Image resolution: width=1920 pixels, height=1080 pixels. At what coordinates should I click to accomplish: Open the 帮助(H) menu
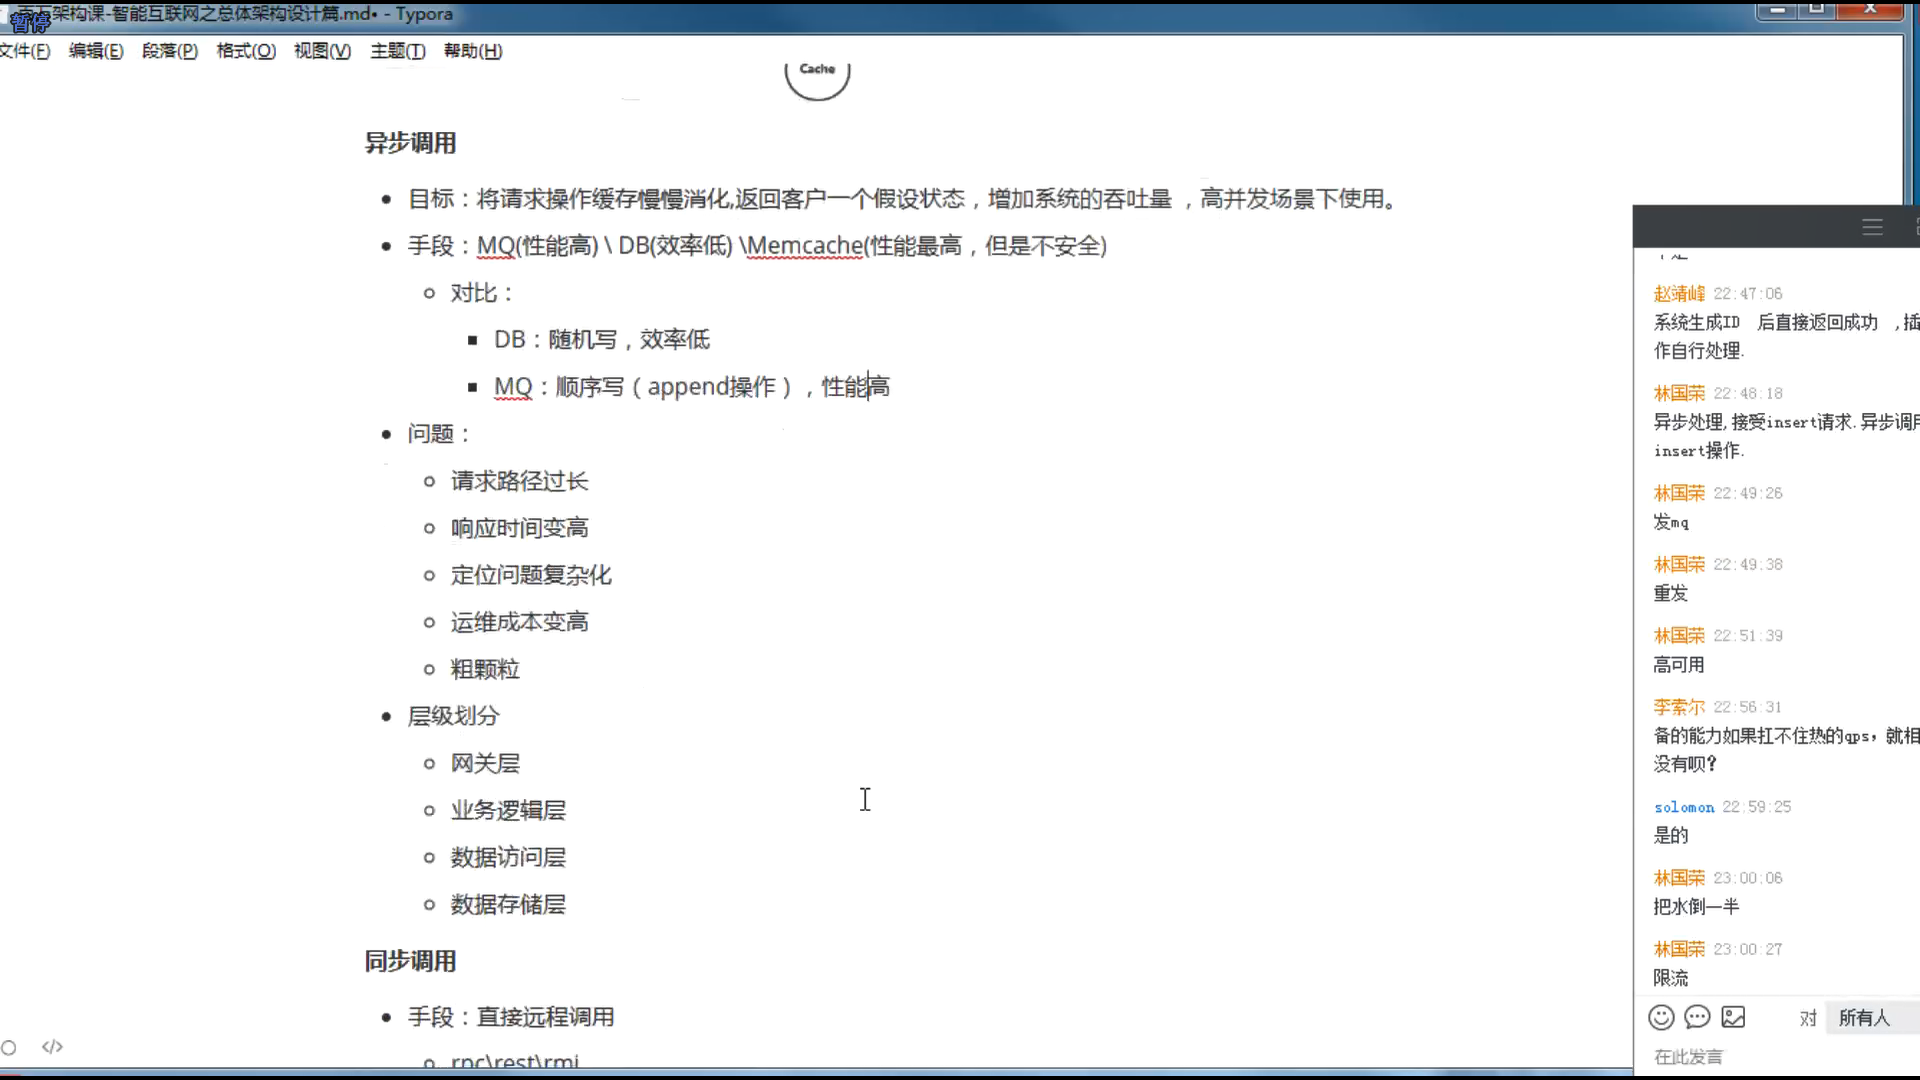(473, 51)
